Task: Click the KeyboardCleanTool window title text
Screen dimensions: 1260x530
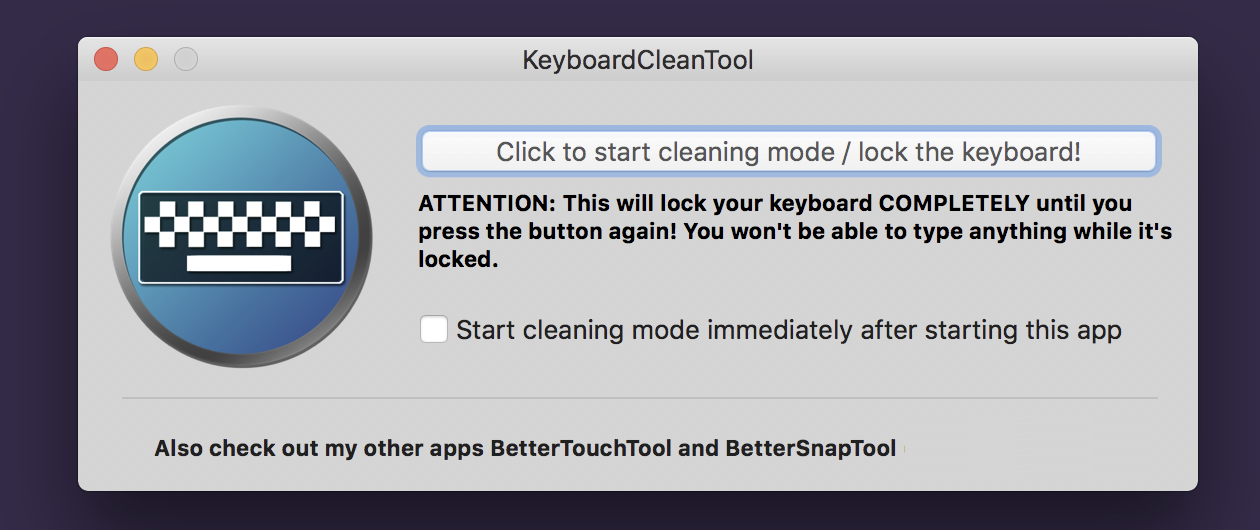Action: [637, 60]
